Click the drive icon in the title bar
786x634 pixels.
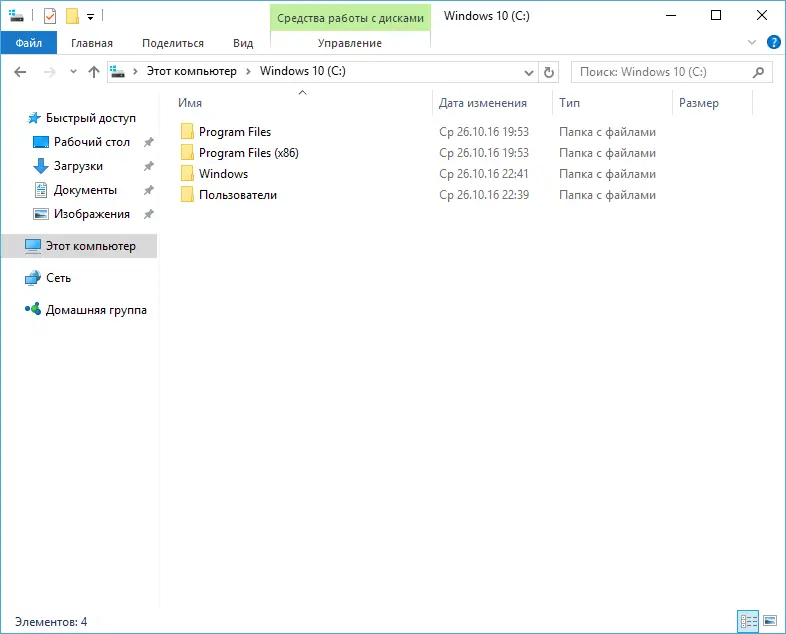point(16,16)
